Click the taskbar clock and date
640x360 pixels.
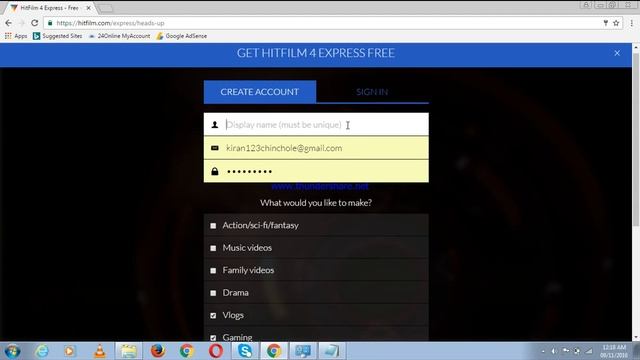614,351
